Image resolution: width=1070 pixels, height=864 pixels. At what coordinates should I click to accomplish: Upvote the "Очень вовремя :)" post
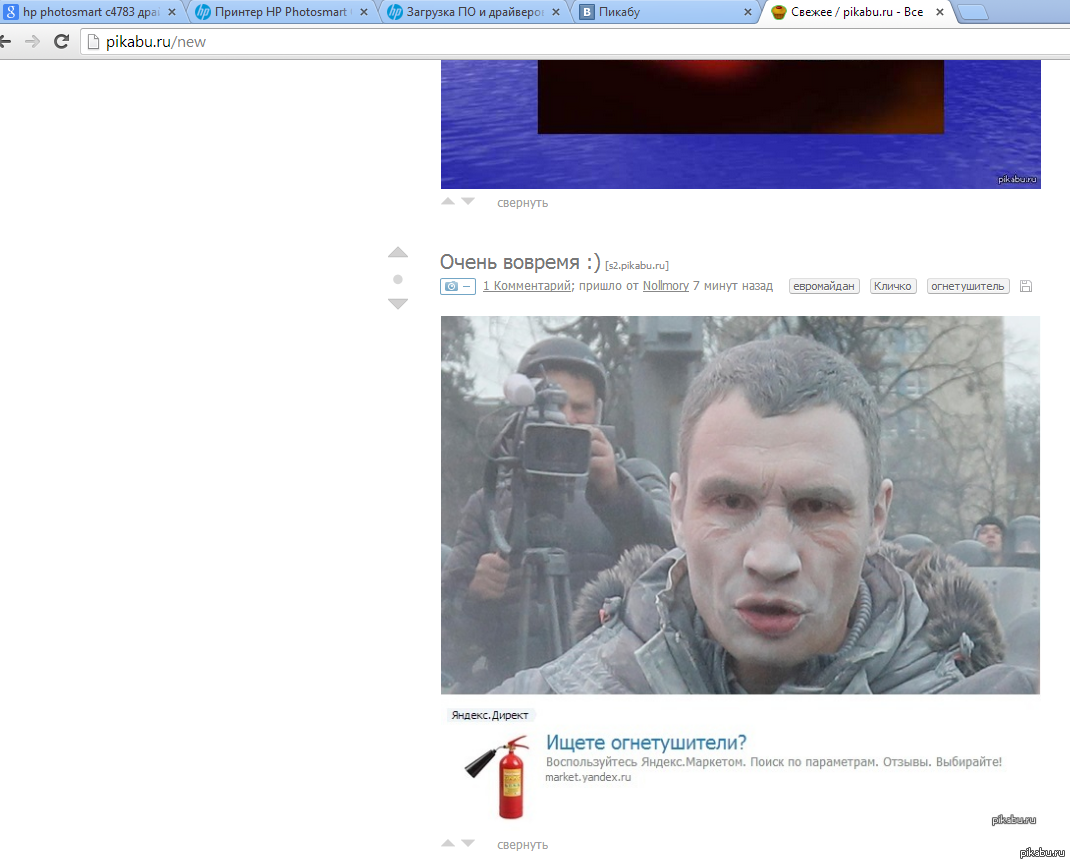point(398,253)
